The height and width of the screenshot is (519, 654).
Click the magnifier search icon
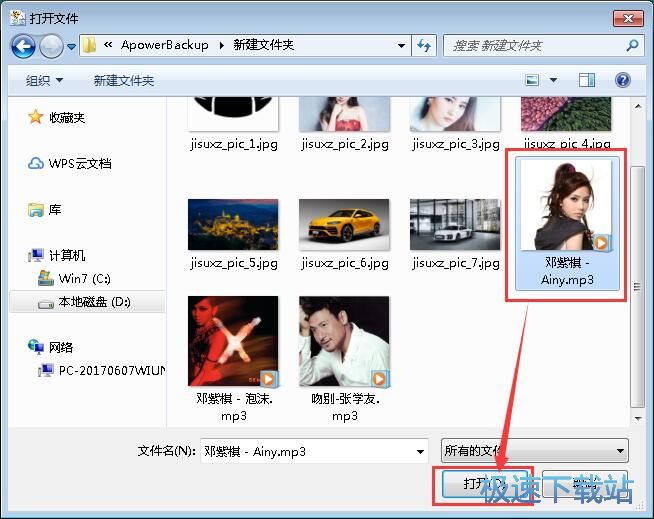coord(632,45)
